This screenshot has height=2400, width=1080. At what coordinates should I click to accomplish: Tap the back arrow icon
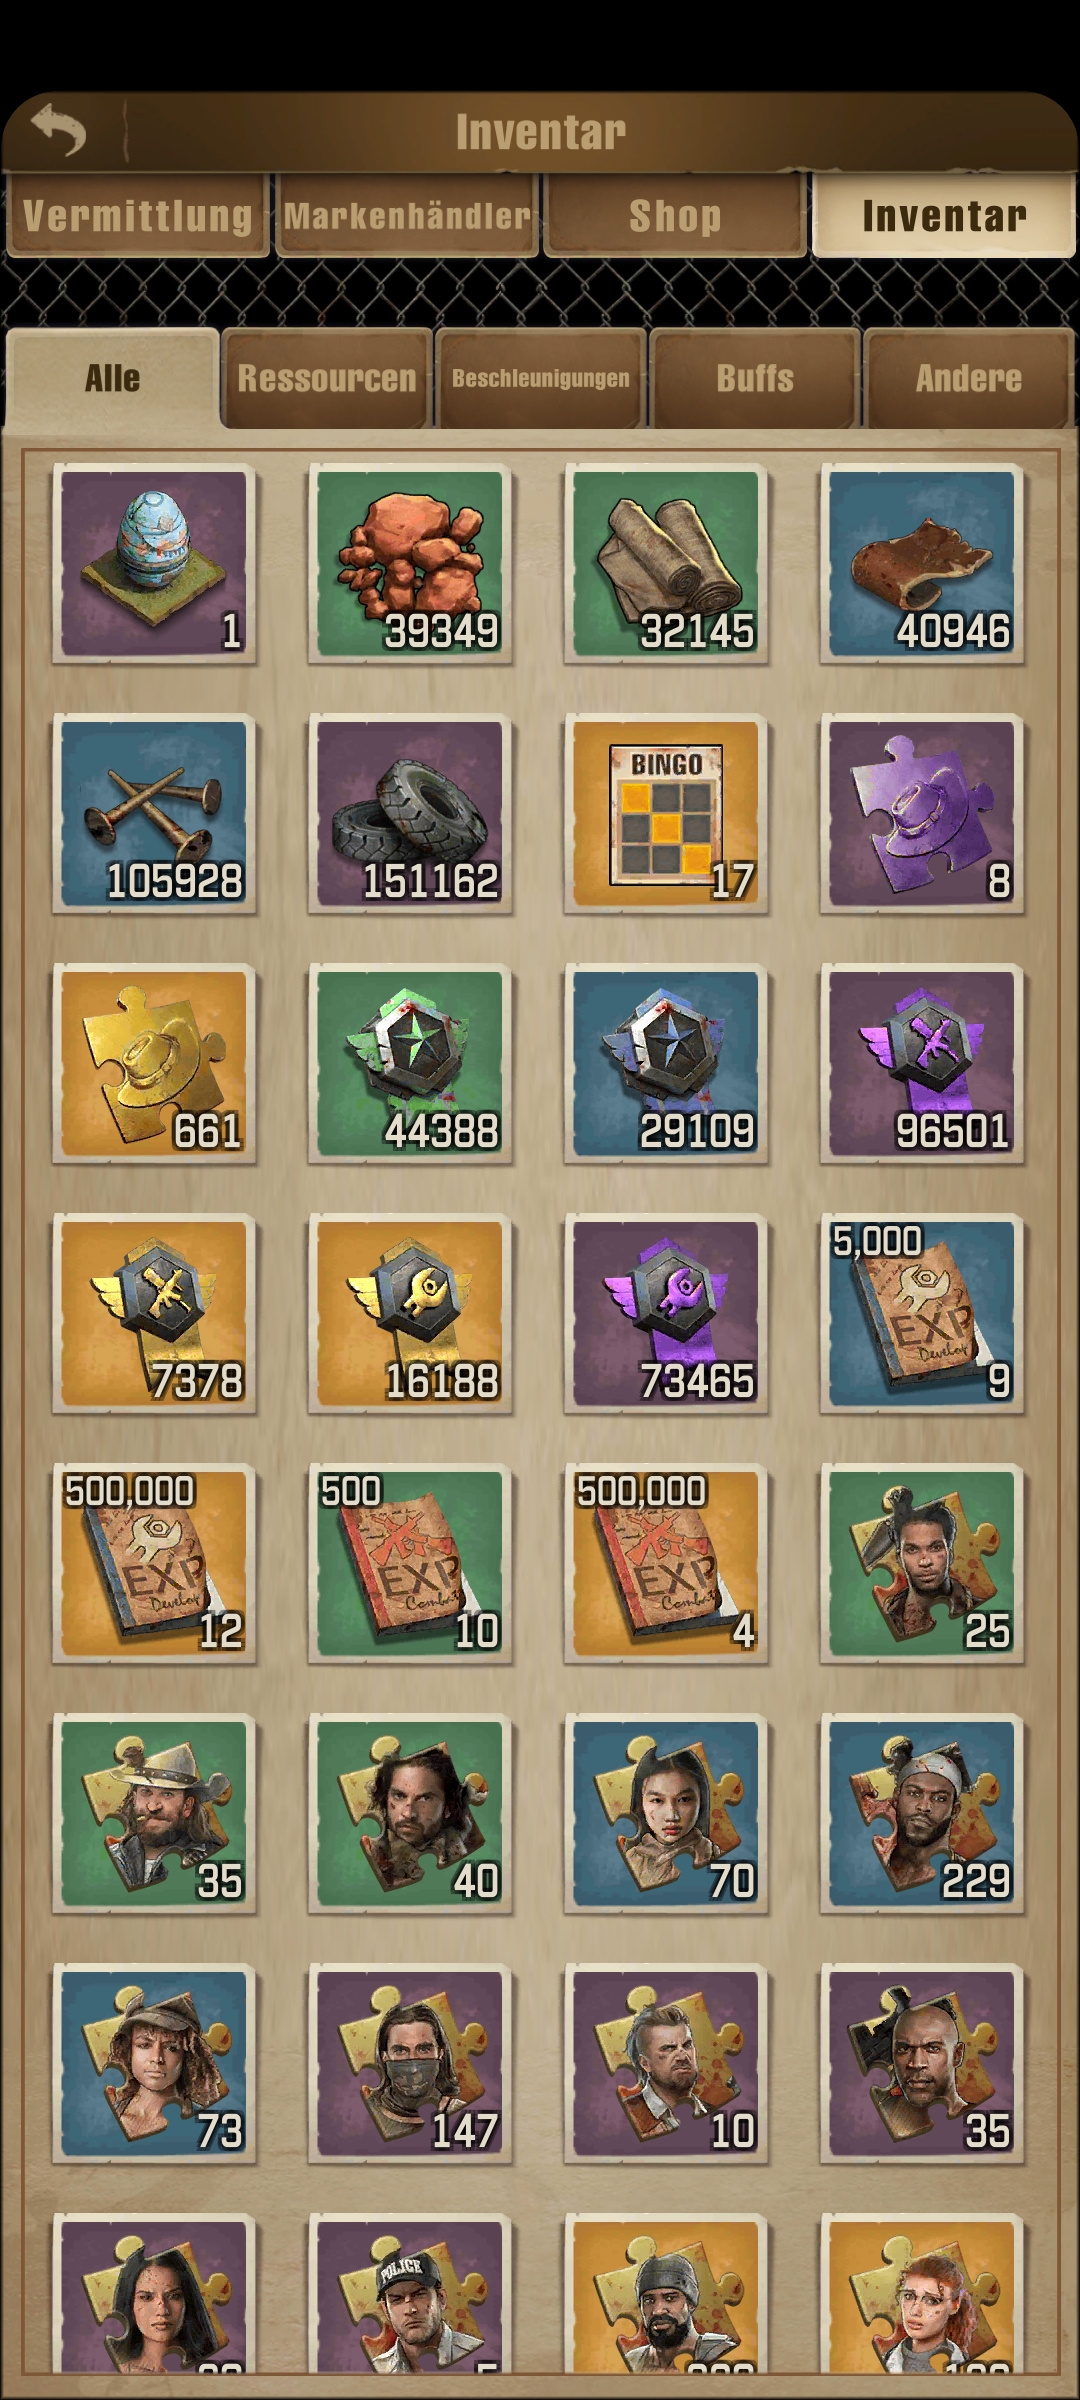pos(59,131)
